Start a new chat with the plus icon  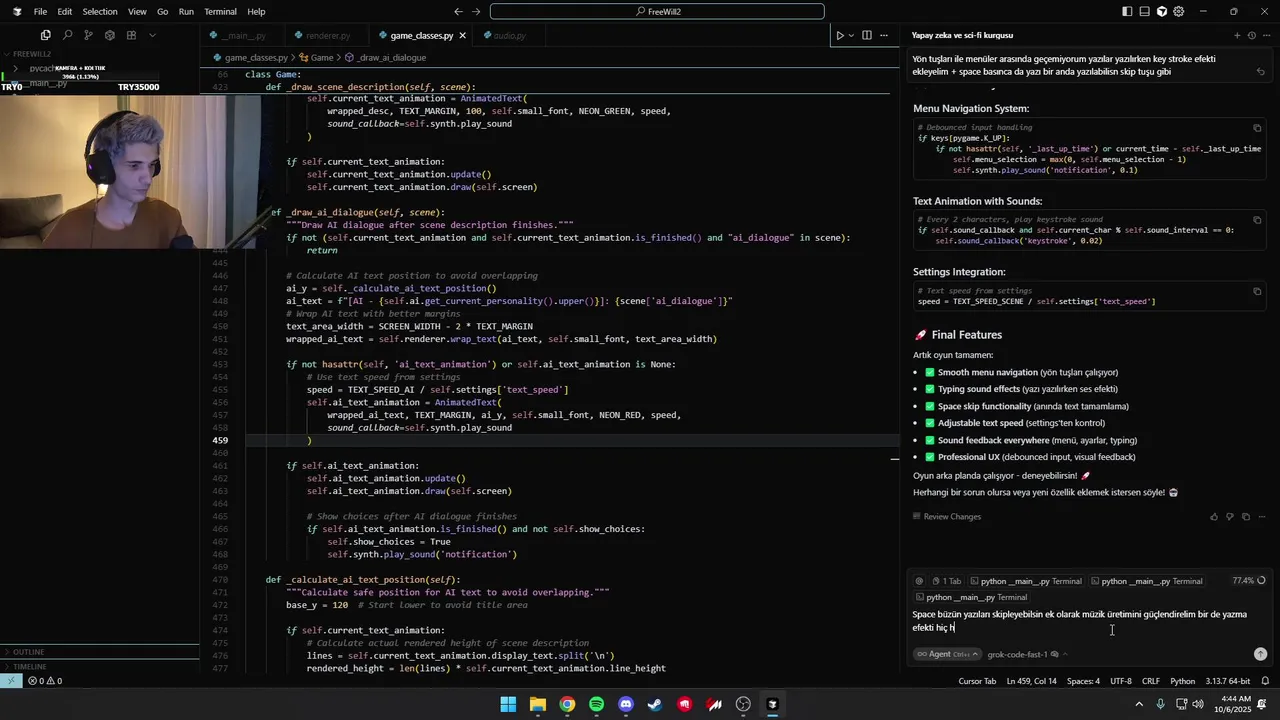point(1237,35)
